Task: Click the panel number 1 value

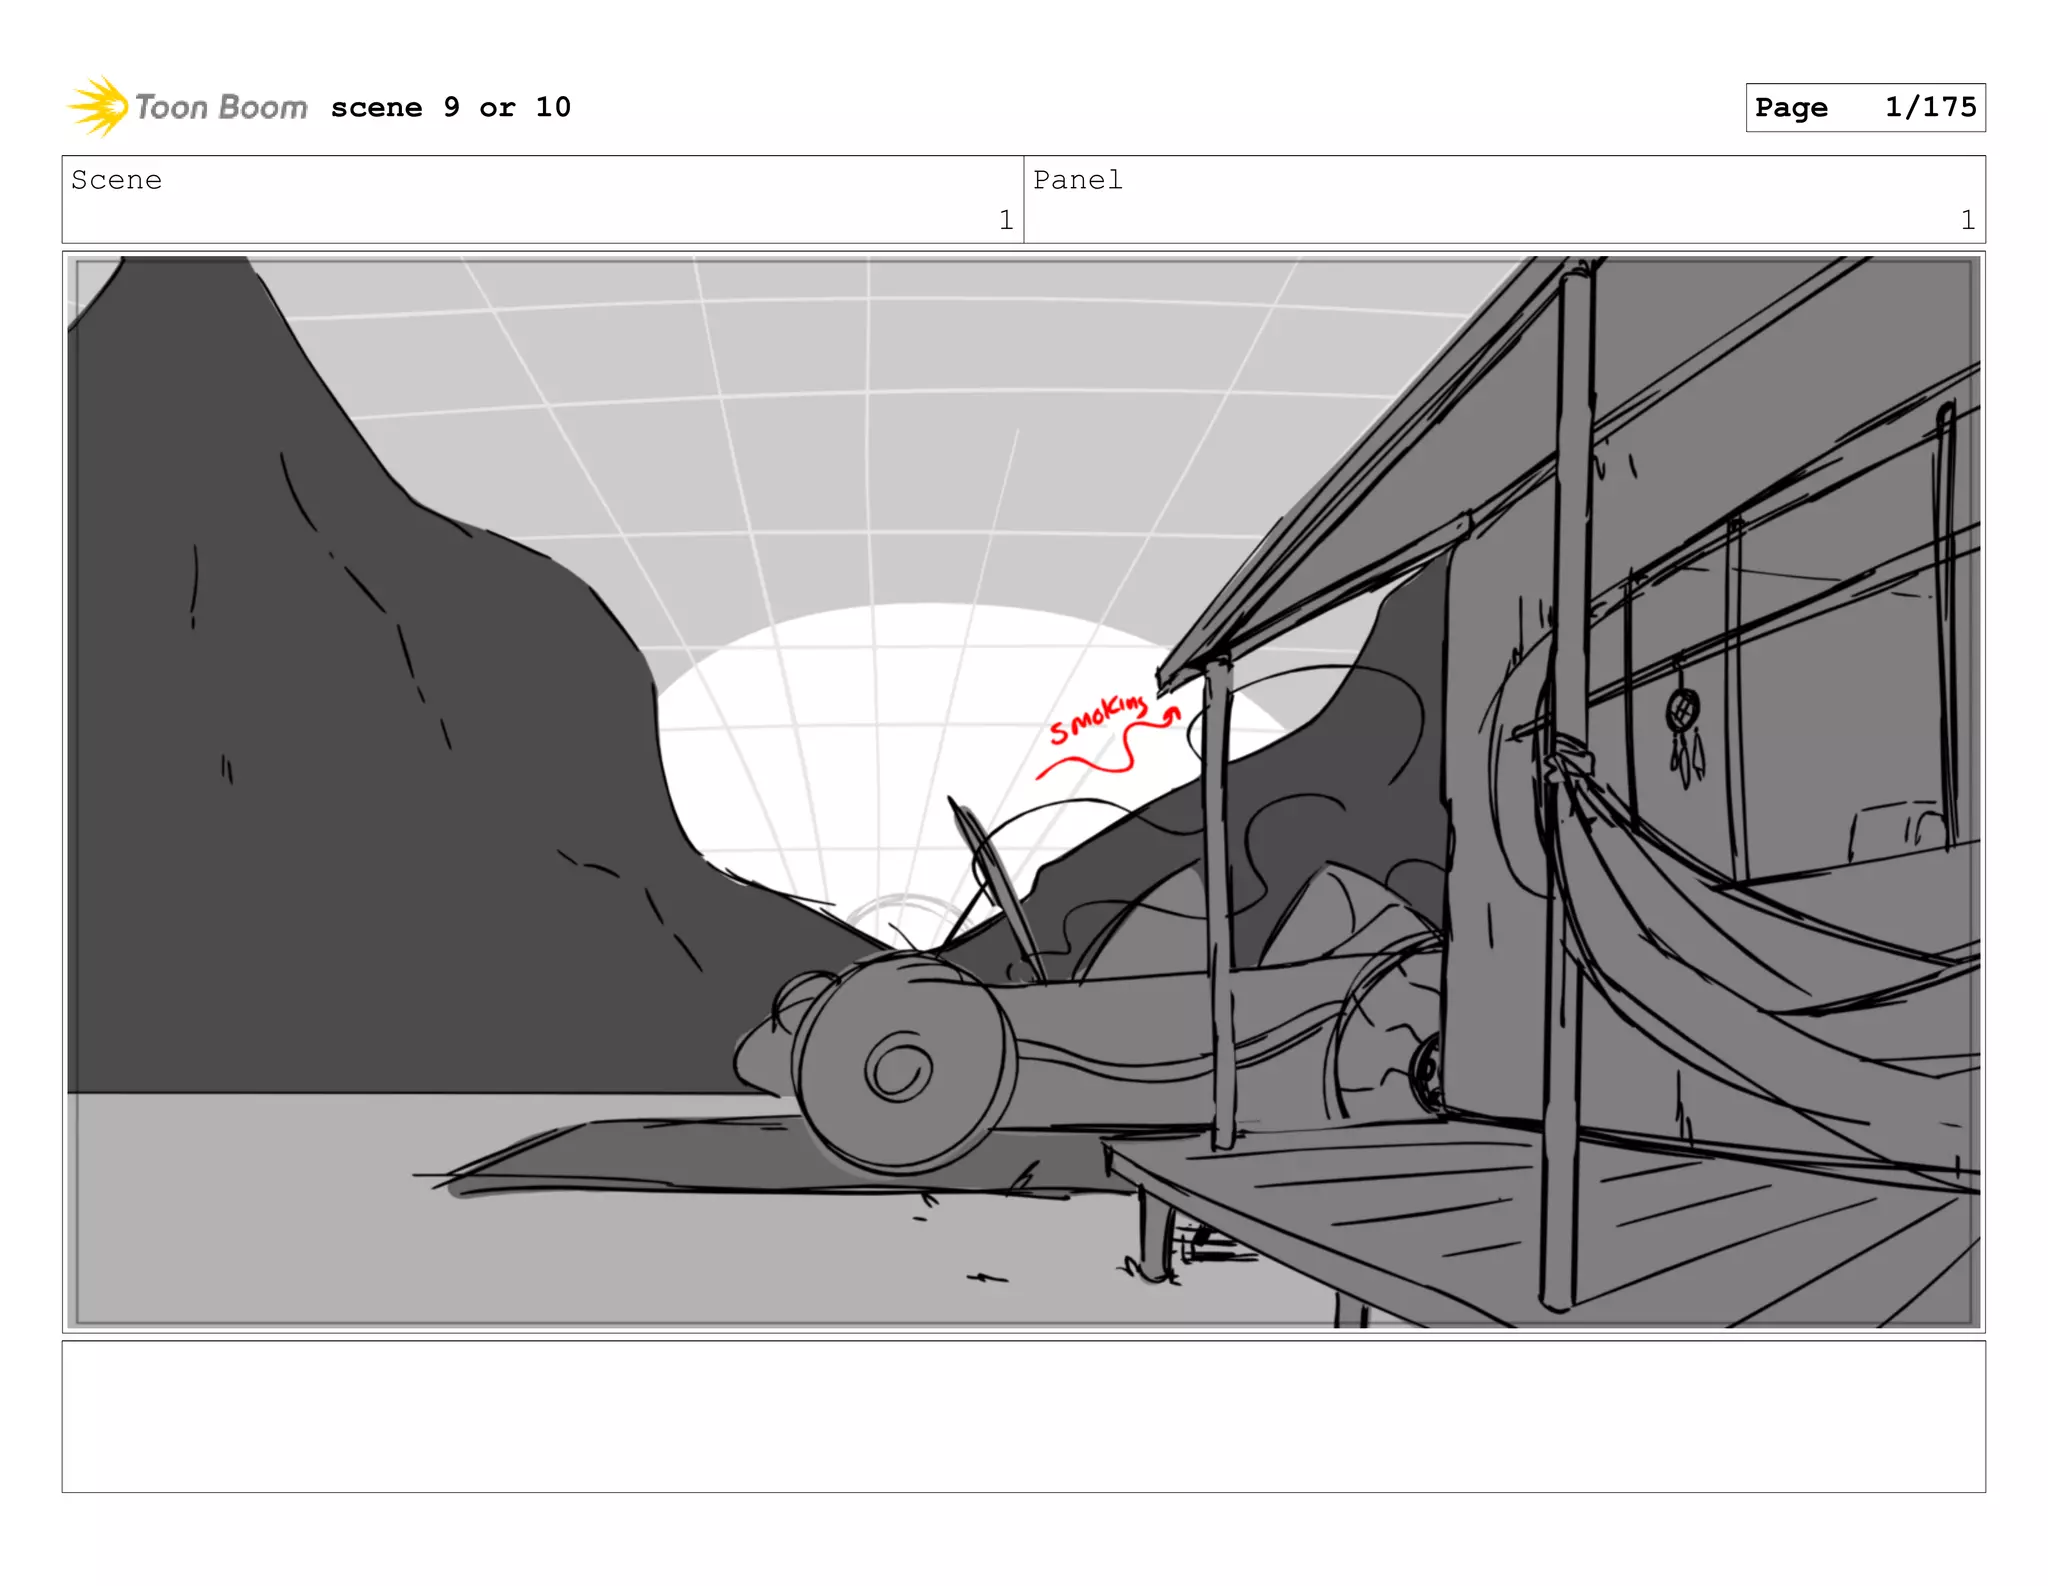Action: tap(1966, 220)
